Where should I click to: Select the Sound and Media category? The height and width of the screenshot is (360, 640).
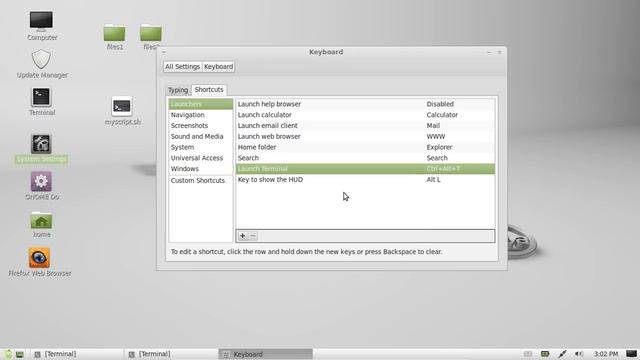tap(201, 136)
